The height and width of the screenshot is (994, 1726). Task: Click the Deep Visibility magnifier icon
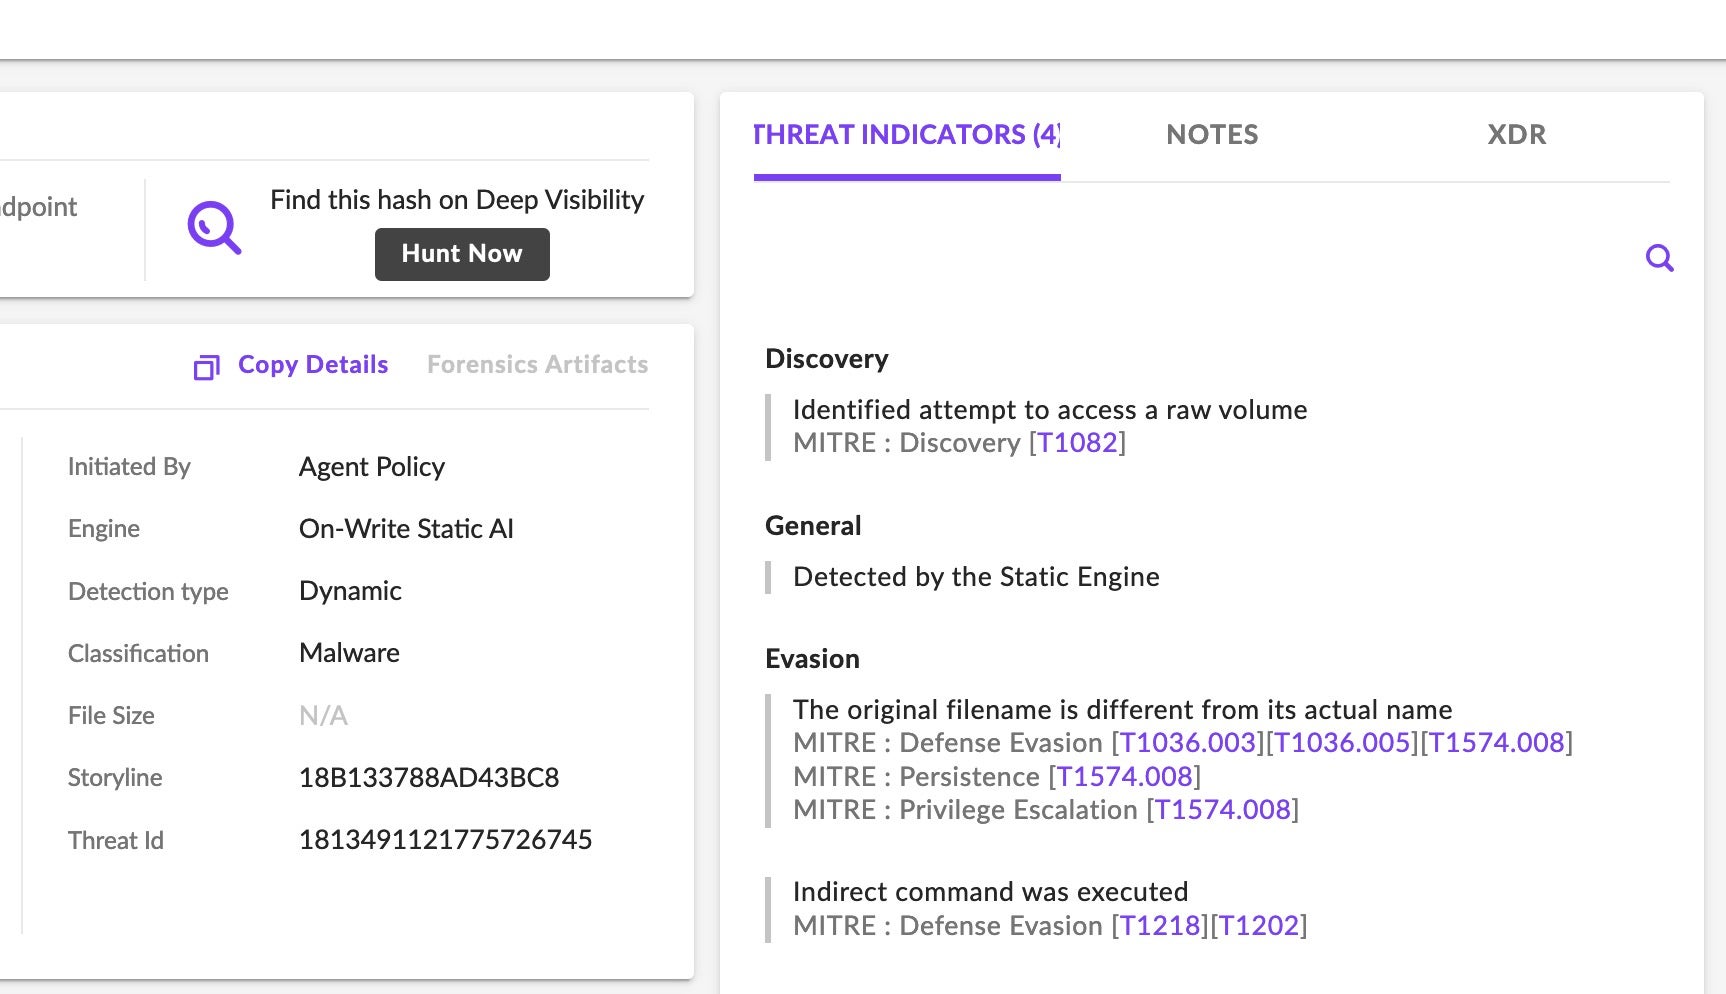pyautogui.click(x=215, y=228)
